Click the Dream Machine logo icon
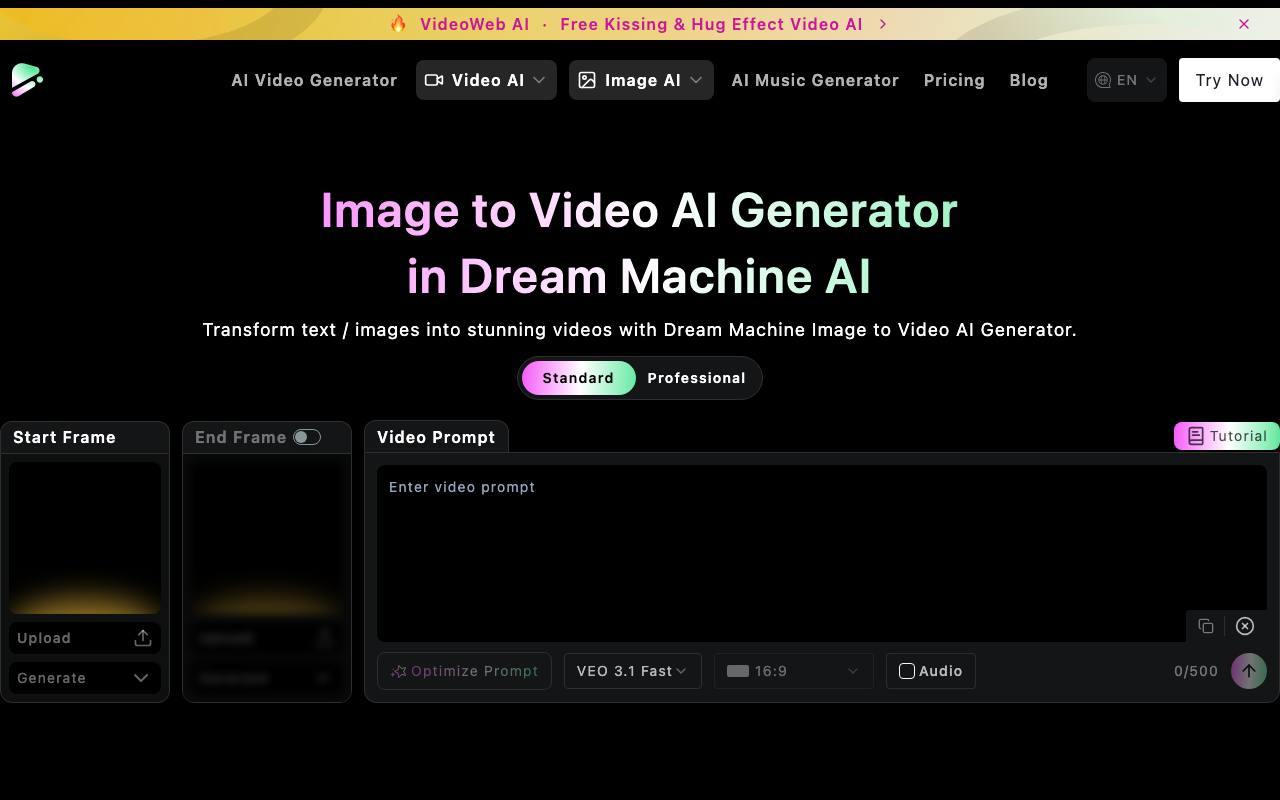This screenshot has height=800, width=1280. tap(27, 80)
